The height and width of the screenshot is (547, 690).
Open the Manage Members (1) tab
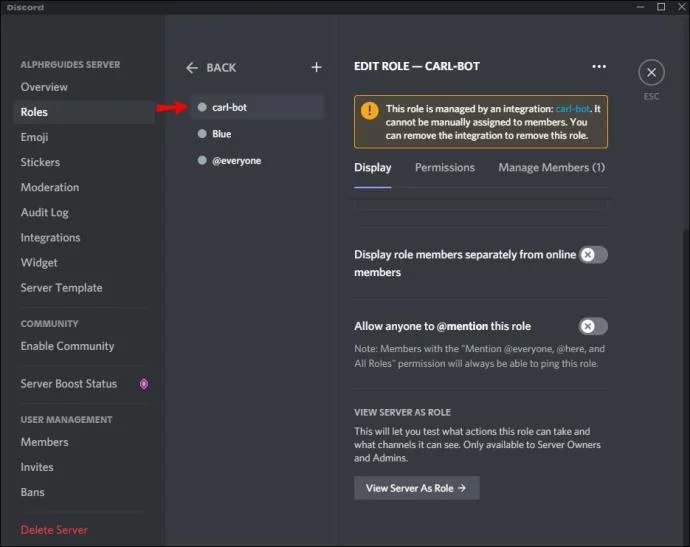point(551,168)
